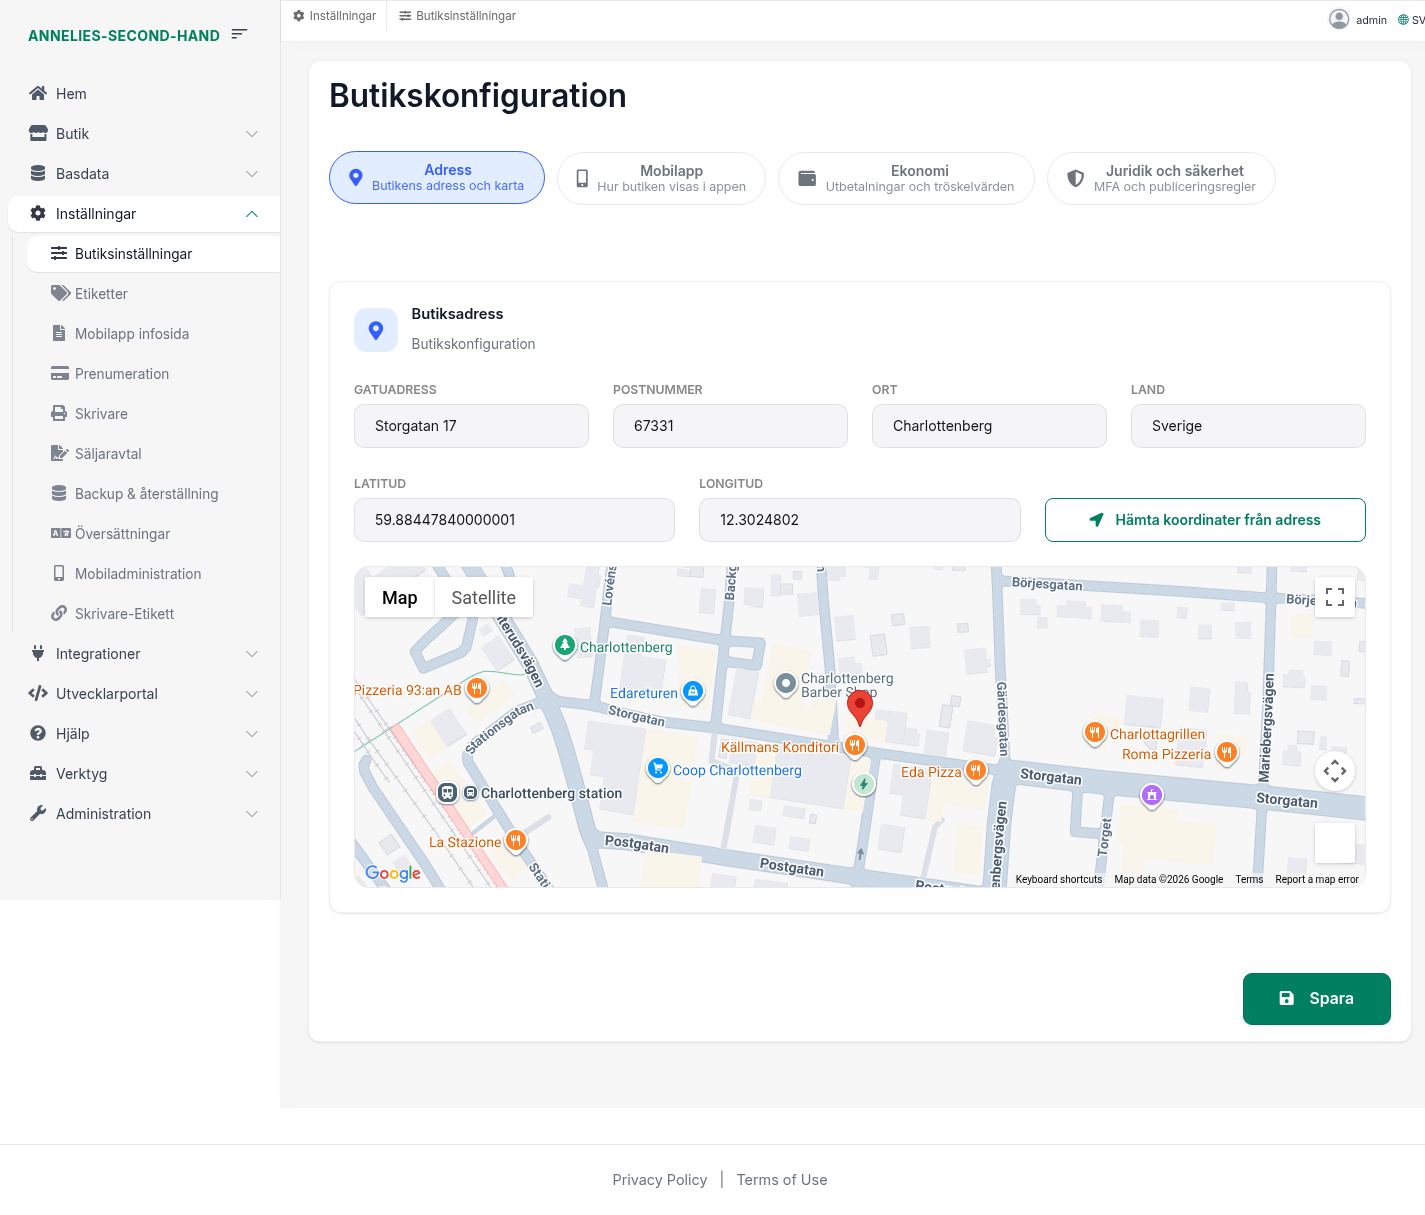Screen dimensions: 1425x1215
Task: Switch to the Mobilapp tab
Action: (x=661, y=178)
